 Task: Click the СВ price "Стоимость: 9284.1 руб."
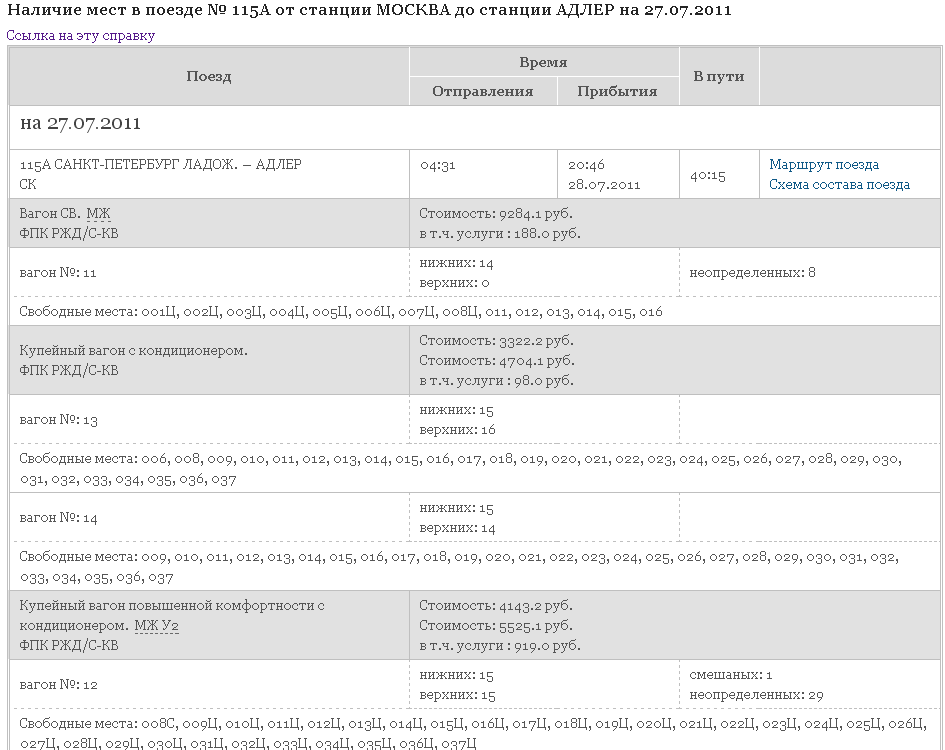click(496, 214)
